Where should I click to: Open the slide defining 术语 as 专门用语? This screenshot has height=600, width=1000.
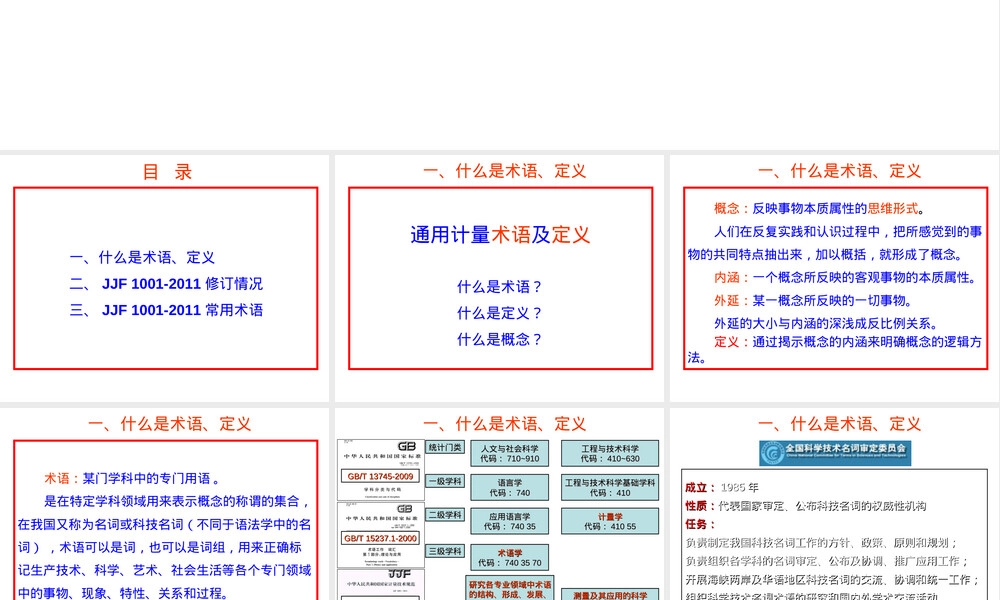(x=165, y=504)
